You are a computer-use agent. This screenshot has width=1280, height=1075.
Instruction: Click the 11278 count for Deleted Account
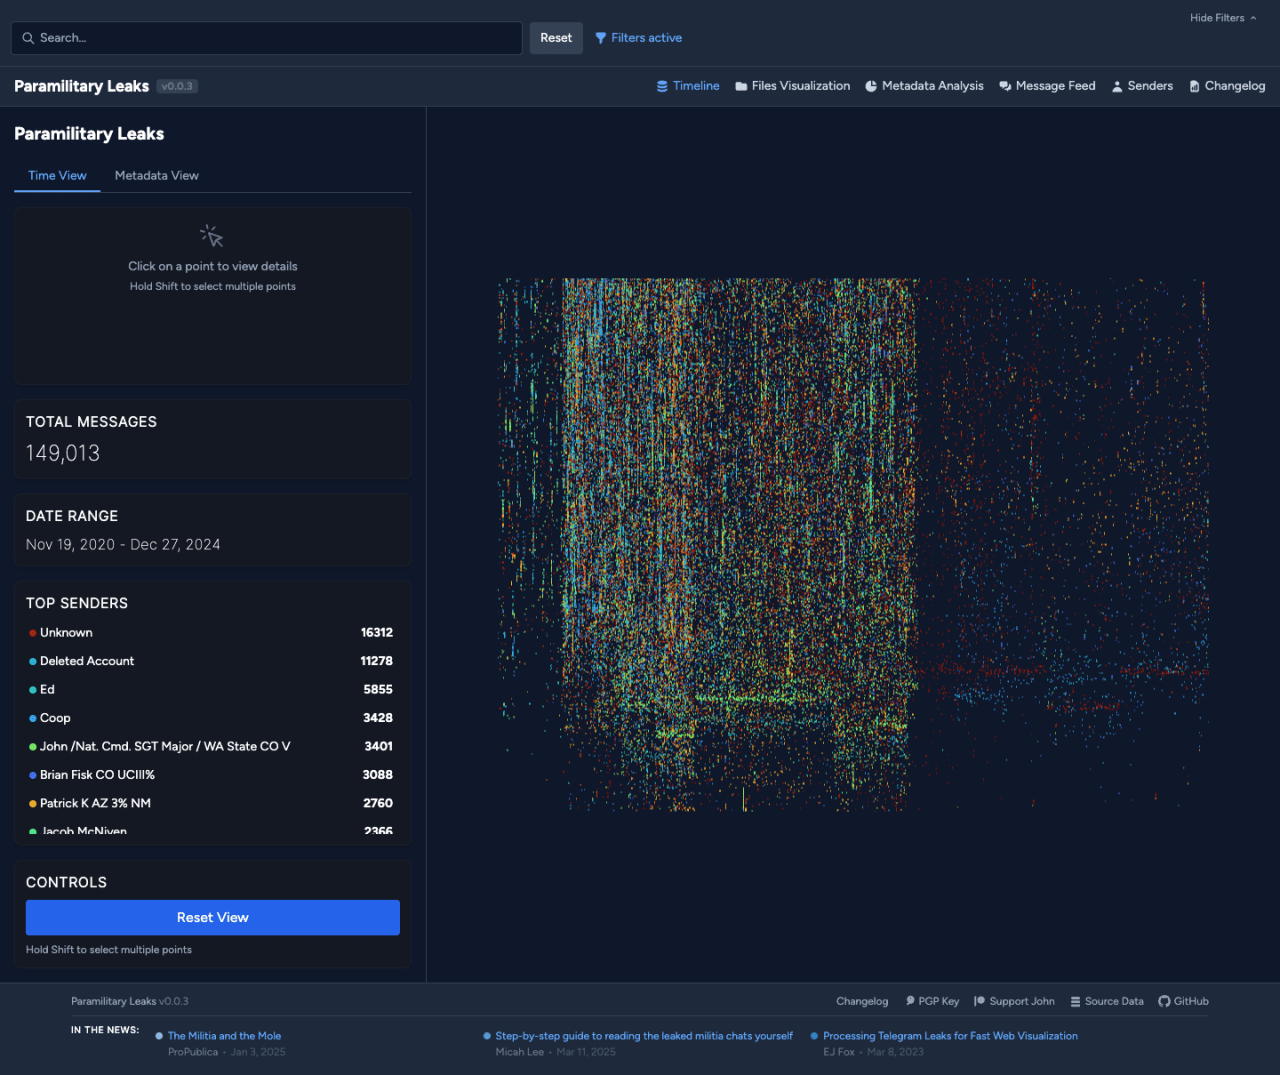click(377, 661)
